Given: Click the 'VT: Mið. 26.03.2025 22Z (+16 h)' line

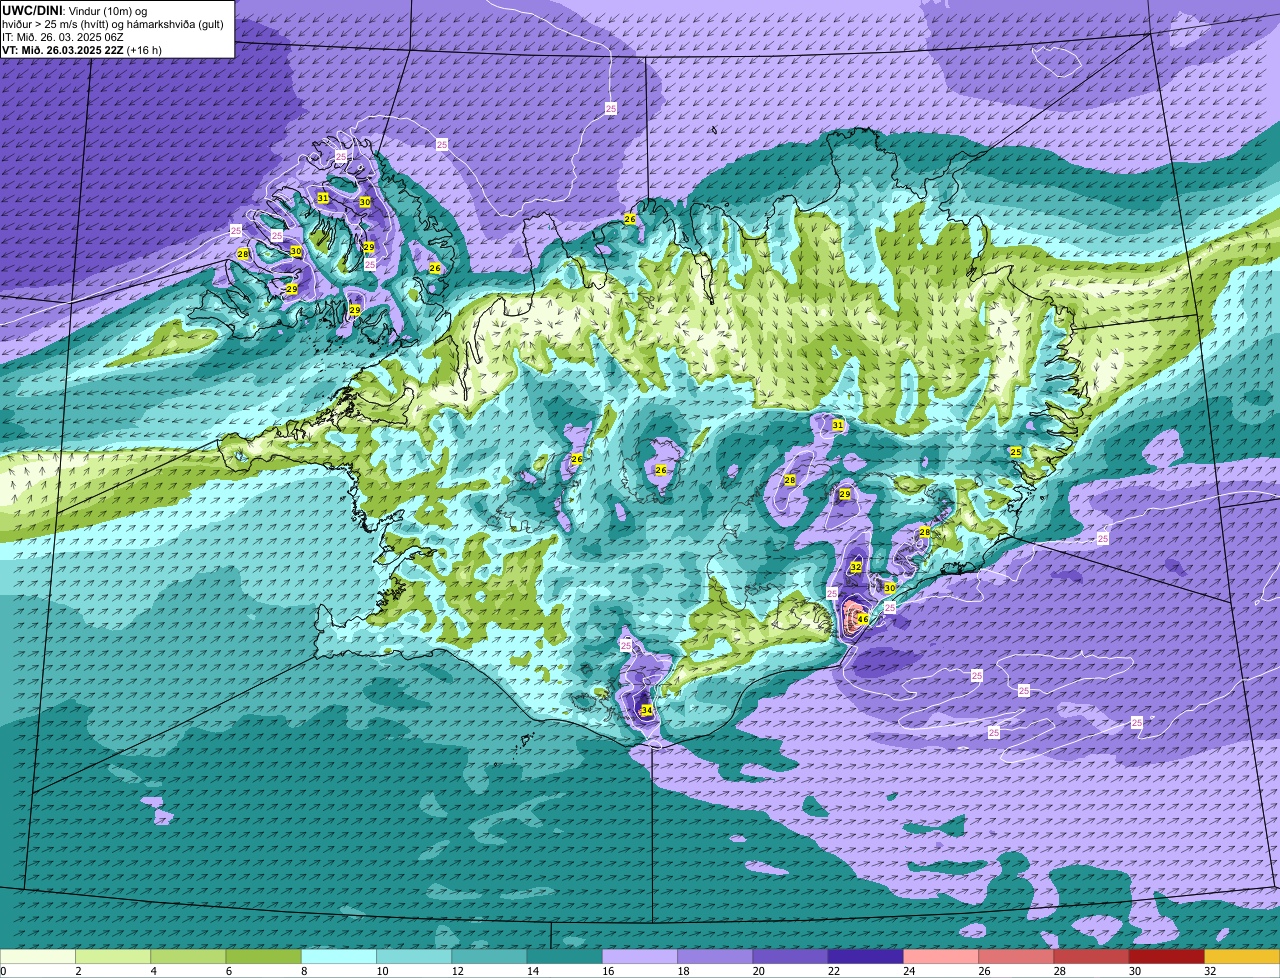Looking at the screenshot, I should (82, 50).
